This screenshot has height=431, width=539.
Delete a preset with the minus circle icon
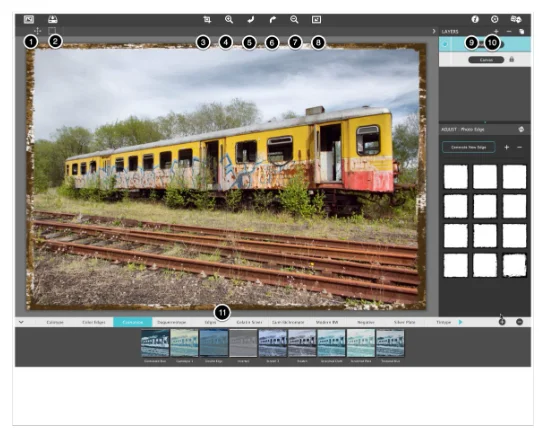click(519, 322)
